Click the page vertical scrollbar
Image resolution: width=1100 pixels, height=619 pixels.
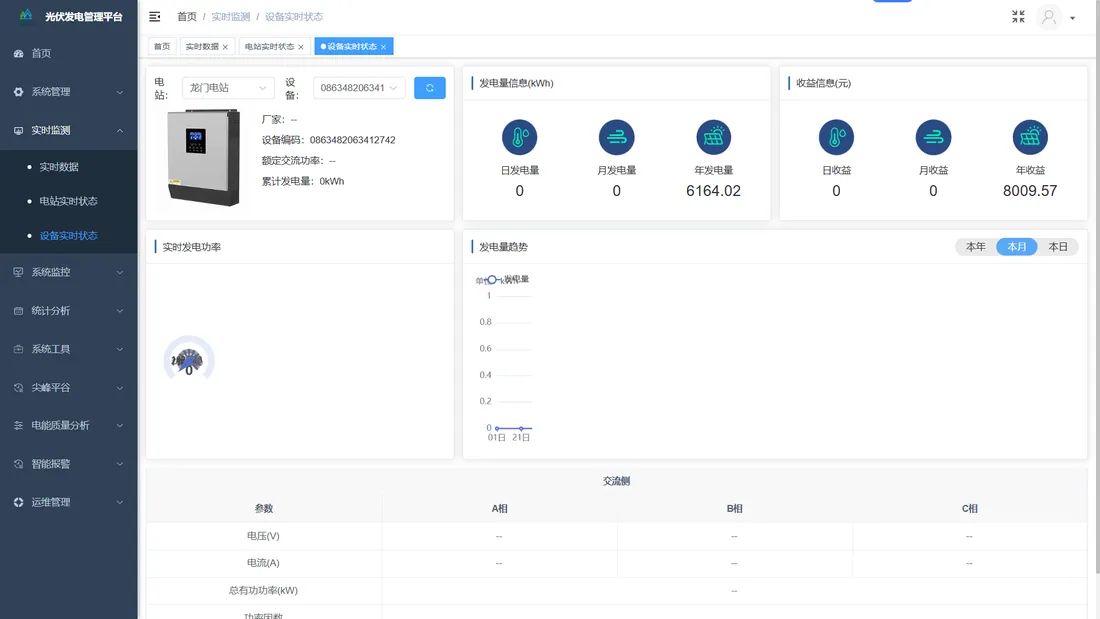pyautogui.click(x=1096, y=288)
